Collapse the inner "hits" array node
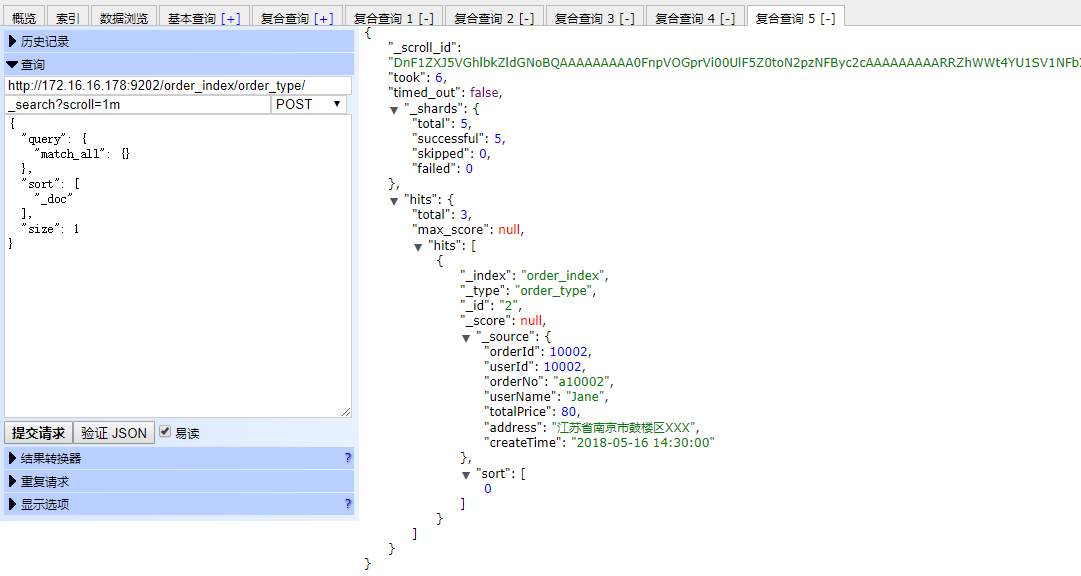Screen dimensions: 1081x576 pyautogui.click(x=418, y=247)
